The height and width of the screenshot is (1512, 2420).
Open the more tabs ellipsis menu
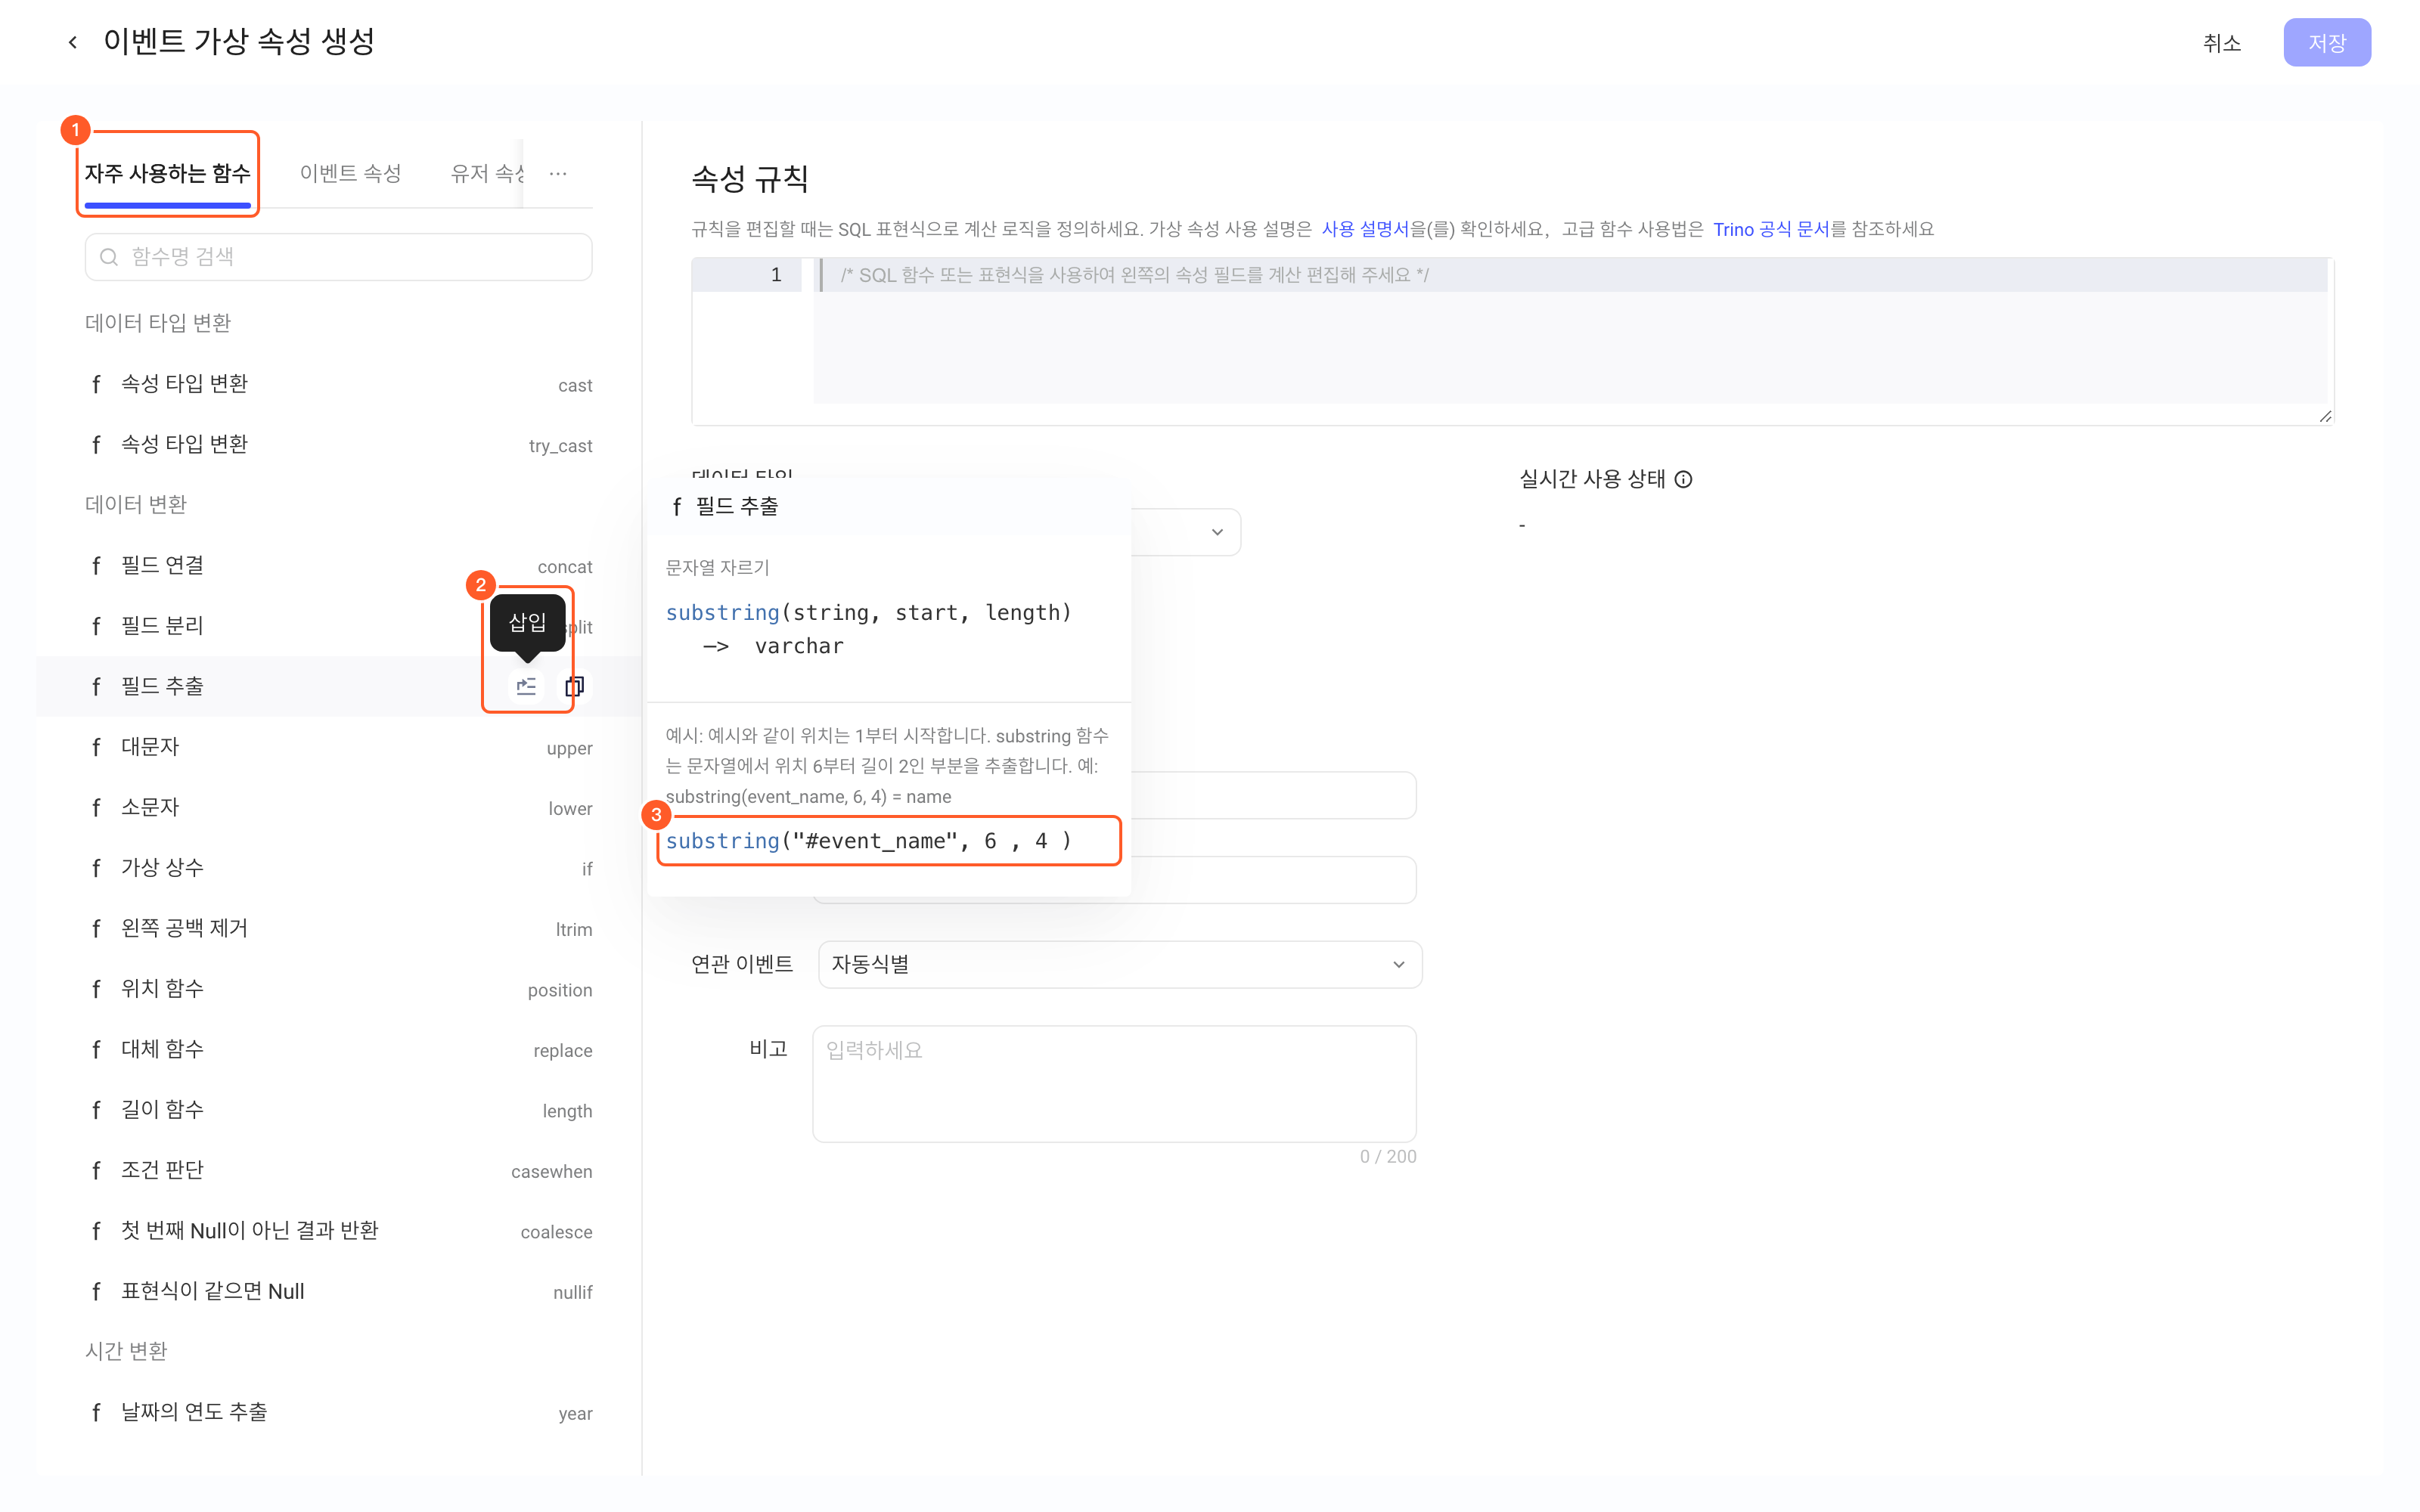click(558, 173)
